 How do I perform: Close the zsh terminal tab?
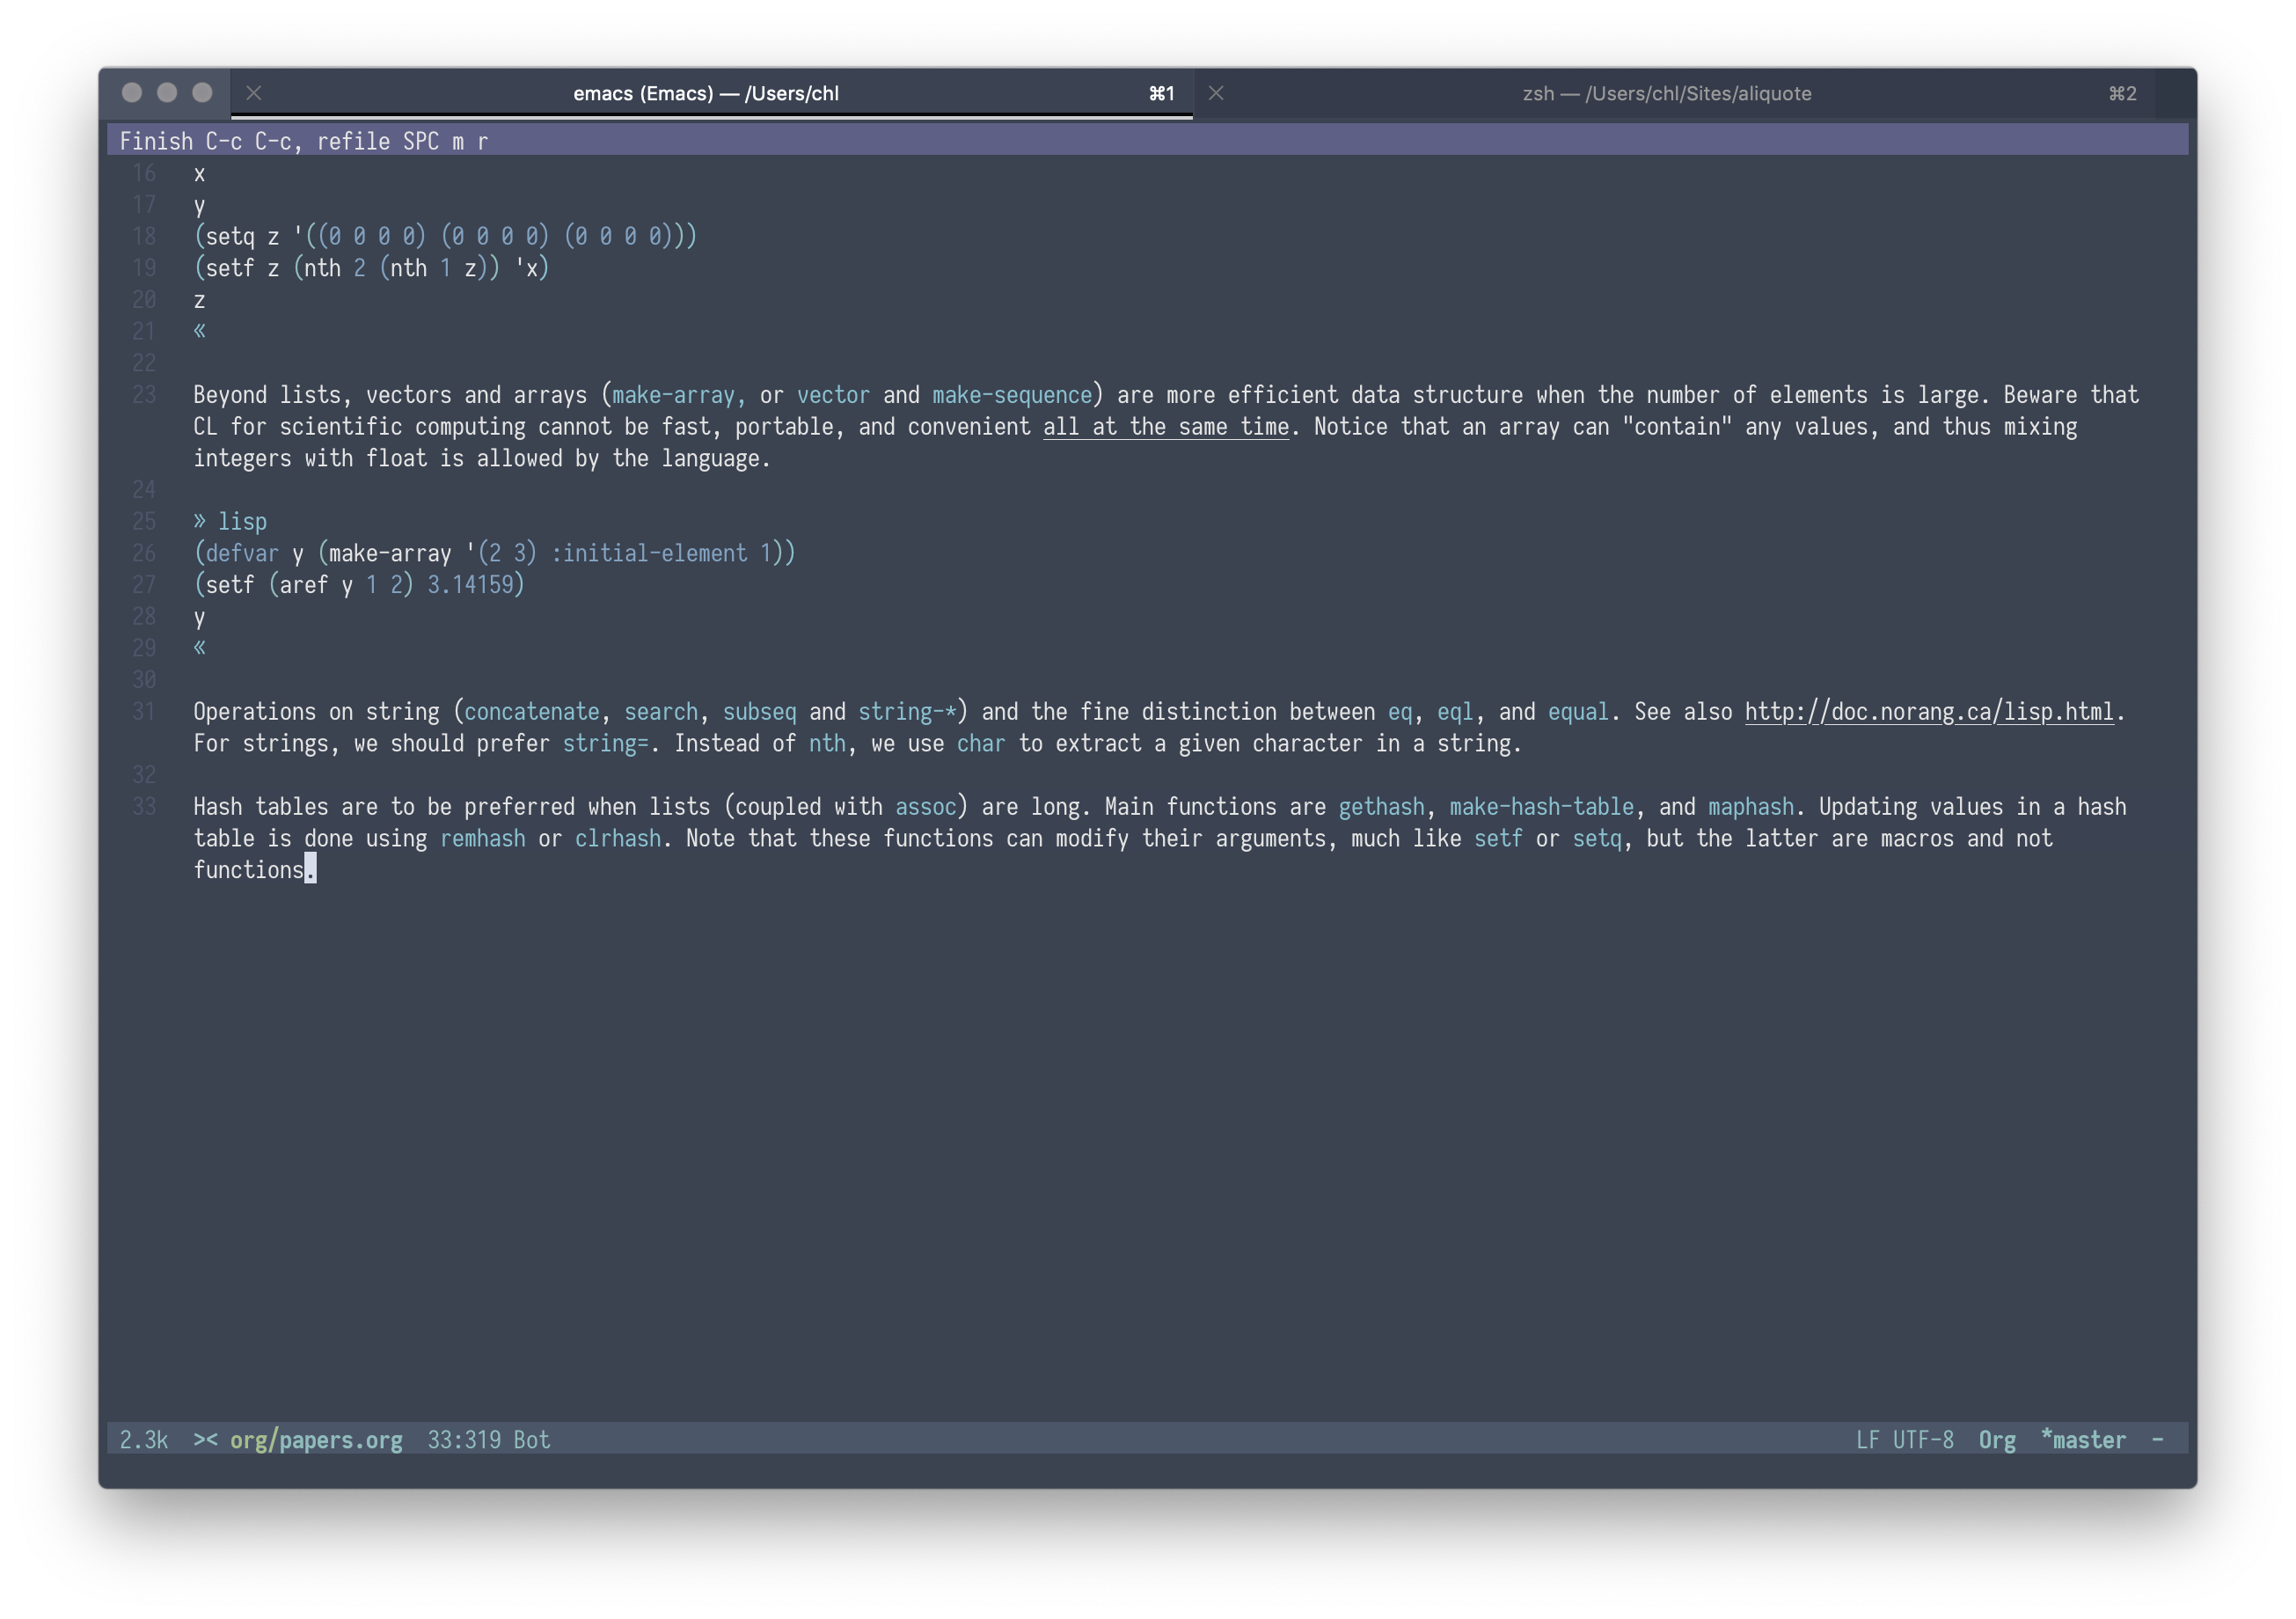point(1216,93)
